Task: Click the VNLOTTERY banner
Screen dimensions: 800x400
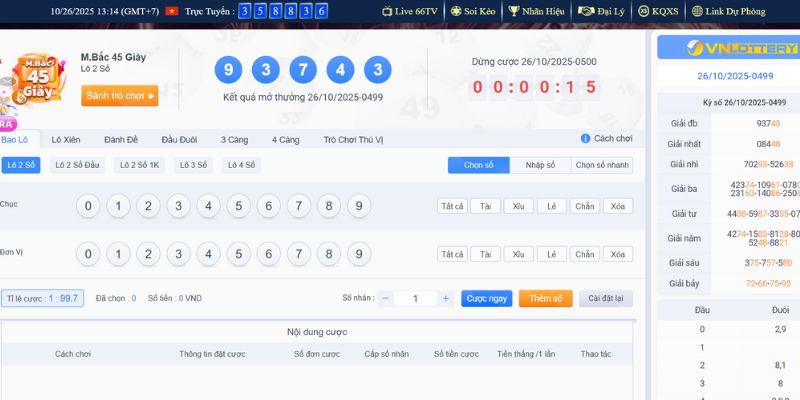Action: [729, 47]
